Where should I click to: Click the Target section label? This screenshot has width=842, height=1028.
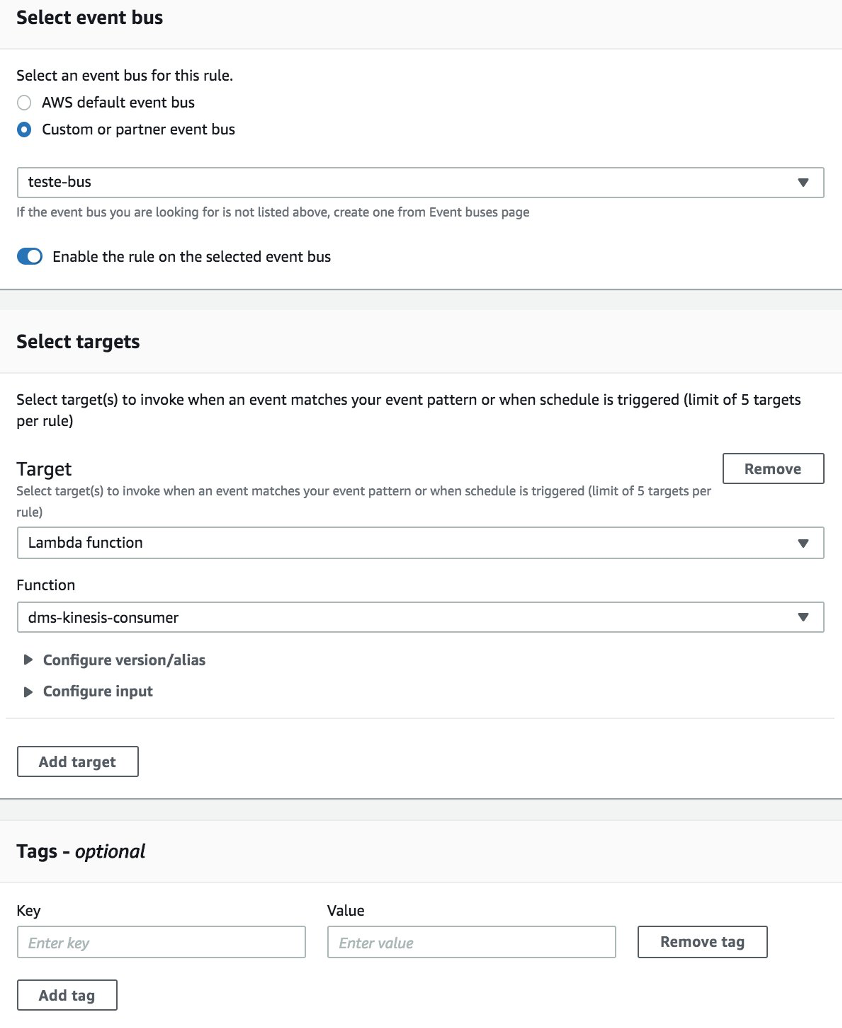tap(44, 469)
